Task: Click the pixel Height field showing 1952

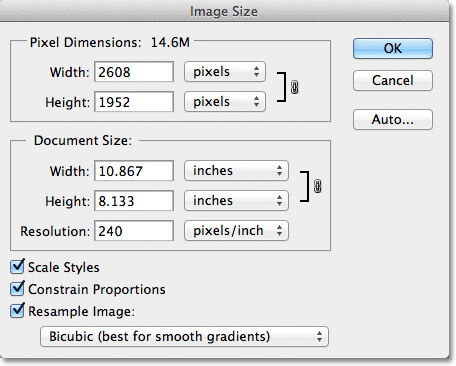Action: (x=134, y=102)
